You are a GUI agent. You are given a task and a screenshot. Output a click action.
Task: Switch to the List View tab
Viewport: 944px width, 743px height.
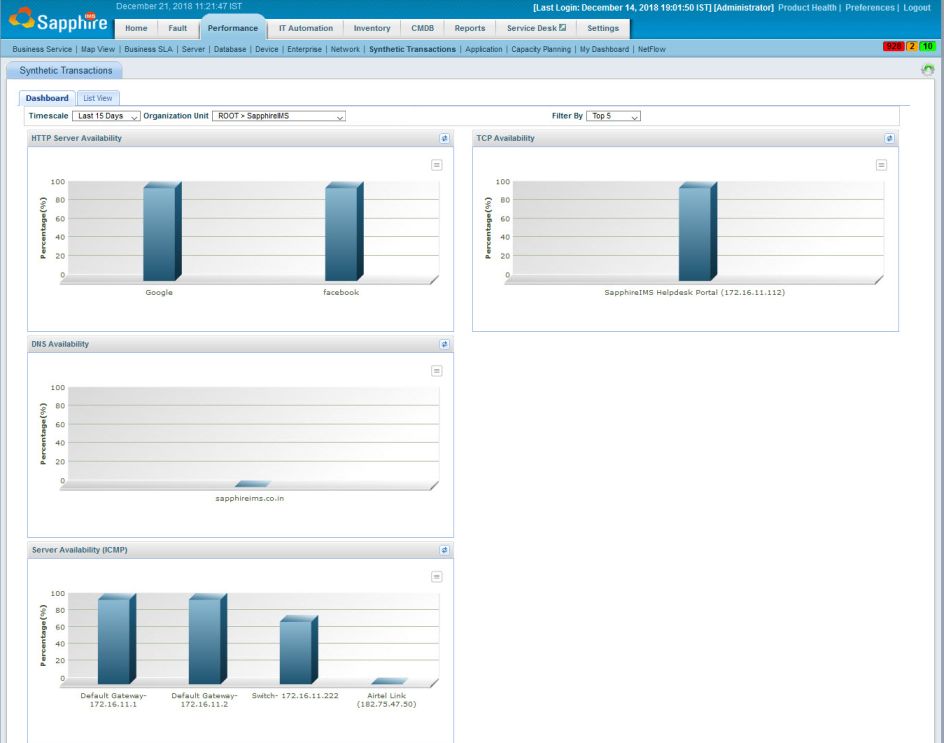[x=97, y=98]
